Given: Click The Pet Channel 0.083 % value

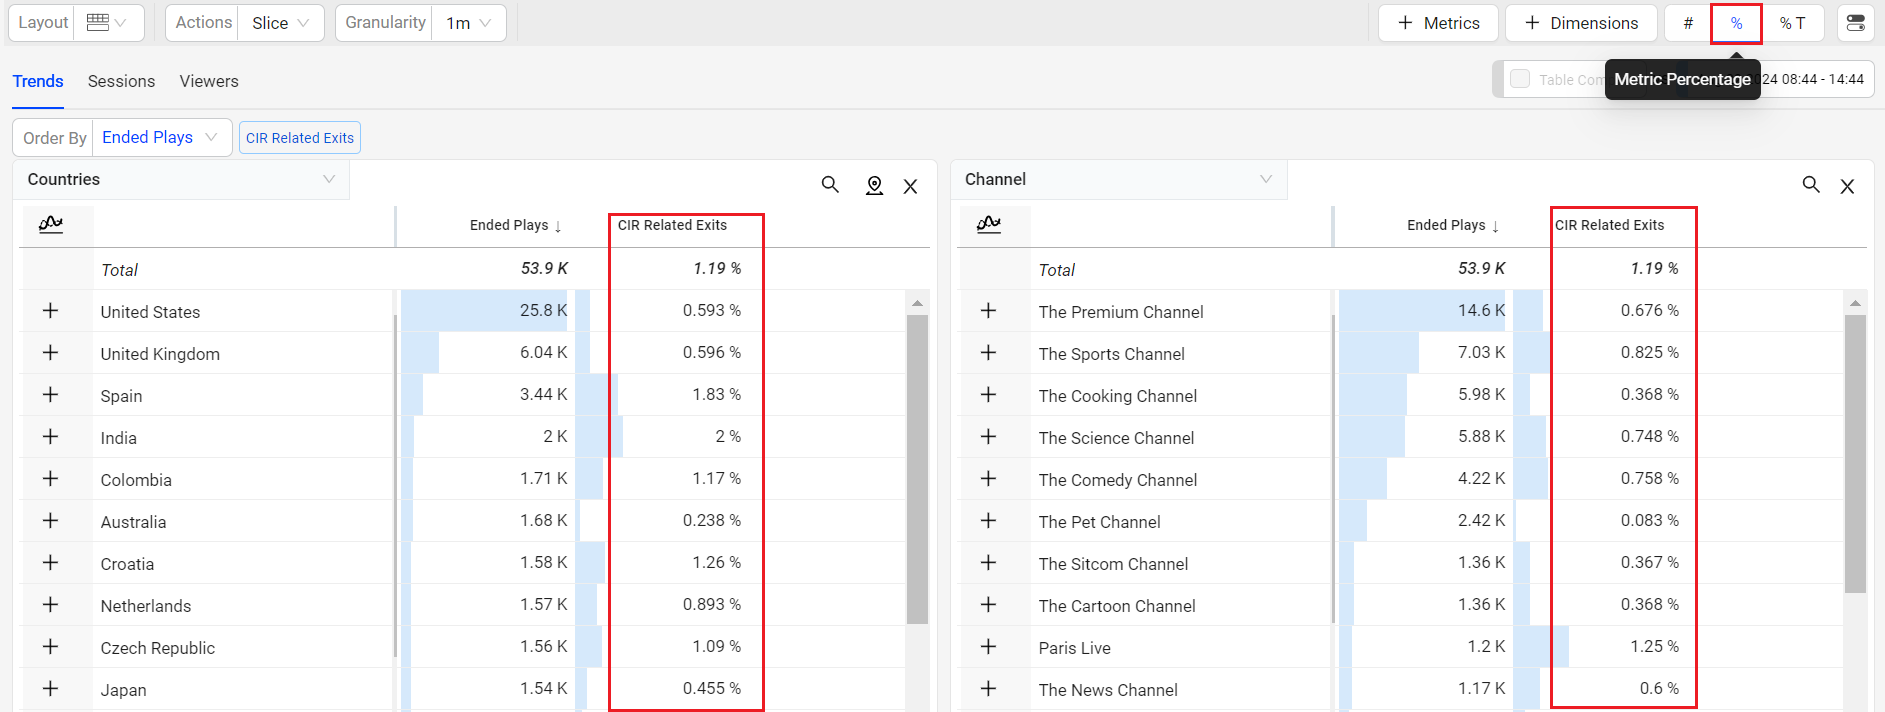Looking at the screenshot, I should (x=1650, y=521).
